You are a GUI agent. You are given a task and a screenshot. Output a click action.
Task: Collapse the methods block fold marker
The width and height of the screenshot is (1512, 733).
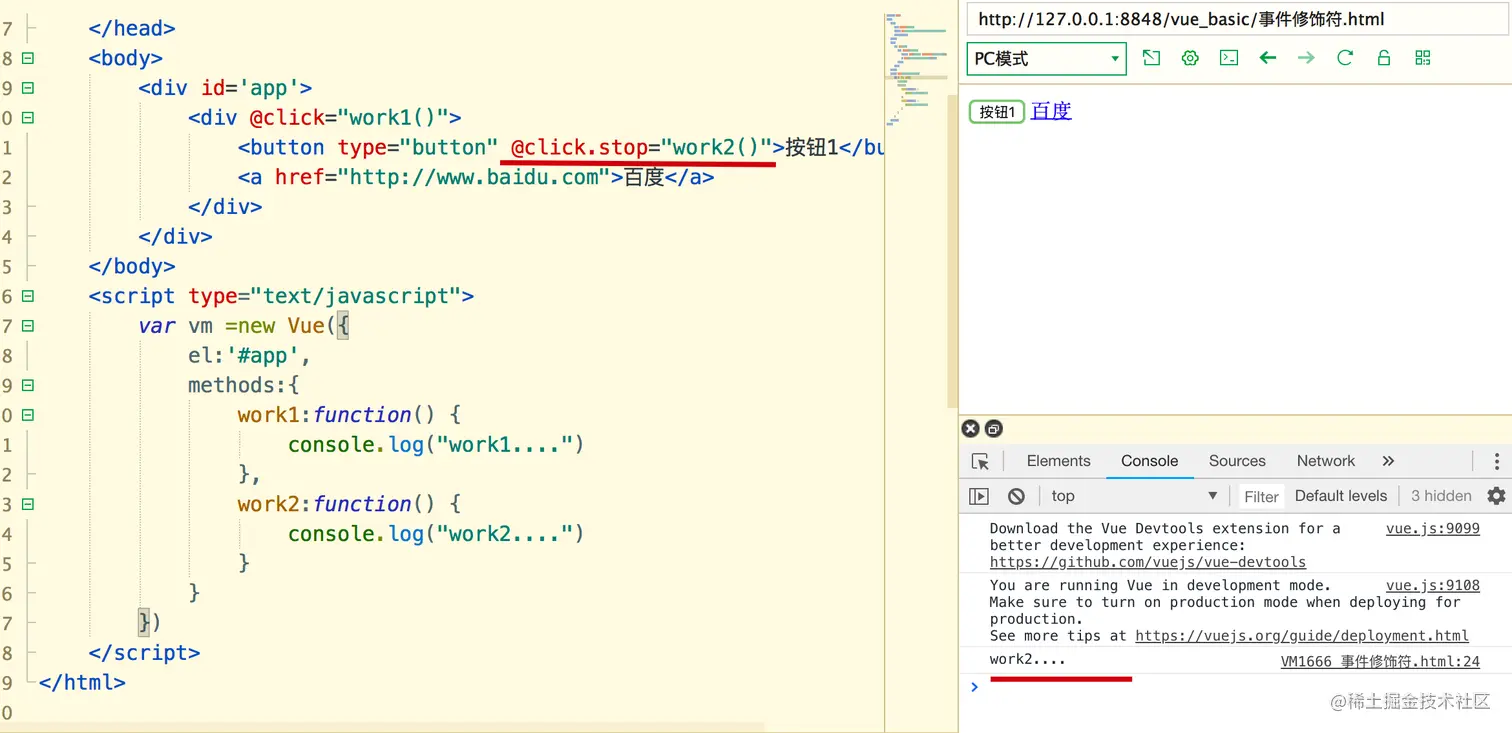[x=27, y=385]
